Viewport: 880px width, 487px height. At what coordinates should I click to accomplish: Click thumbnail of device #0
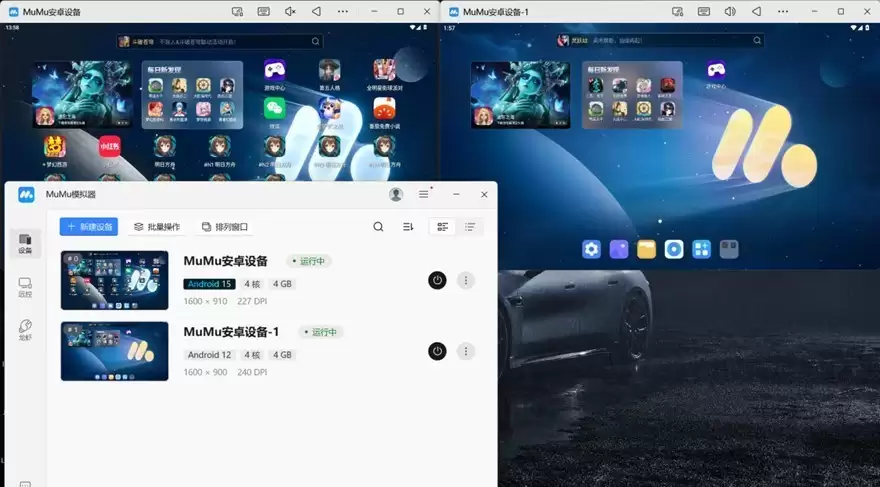tap(114, 280)
